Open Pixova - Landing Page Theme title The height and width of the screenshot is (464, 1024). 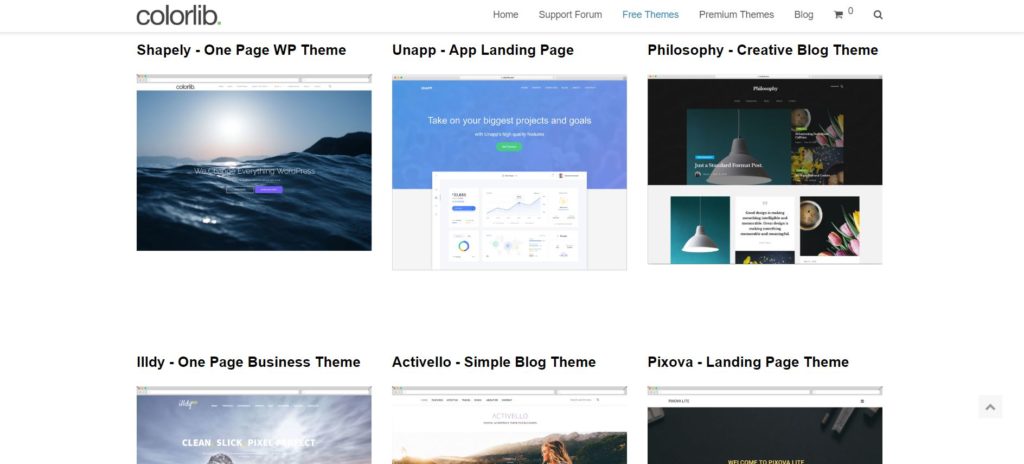[748, 362]
